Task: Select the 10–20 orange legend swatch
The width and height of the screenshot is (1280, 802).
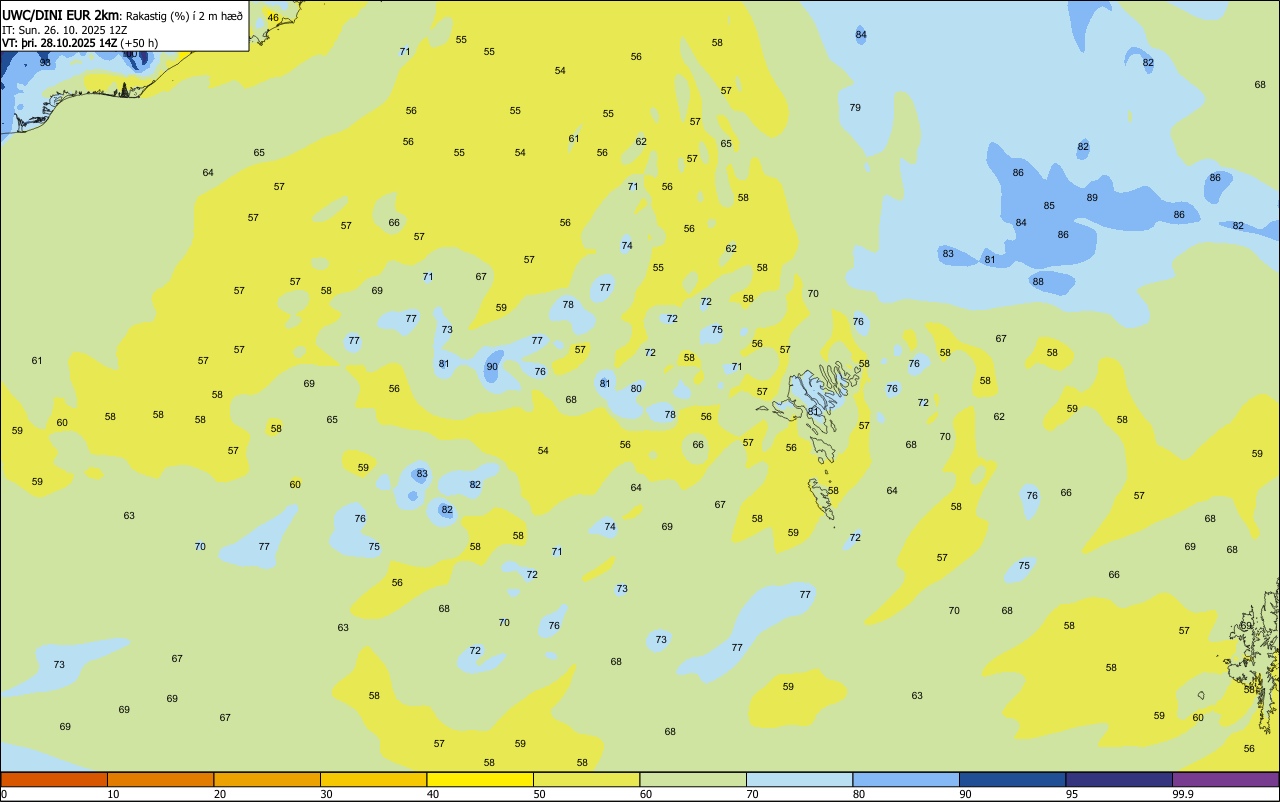Action: point(160,779)
